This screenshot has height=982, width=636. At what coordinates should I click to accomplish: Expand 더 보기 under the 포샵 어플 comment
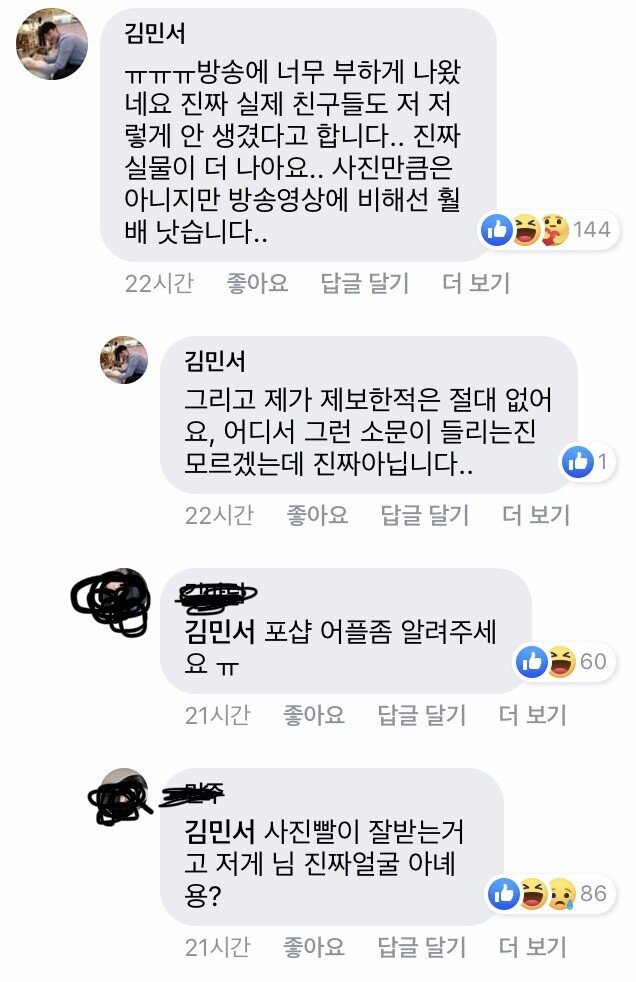point(533,715)
